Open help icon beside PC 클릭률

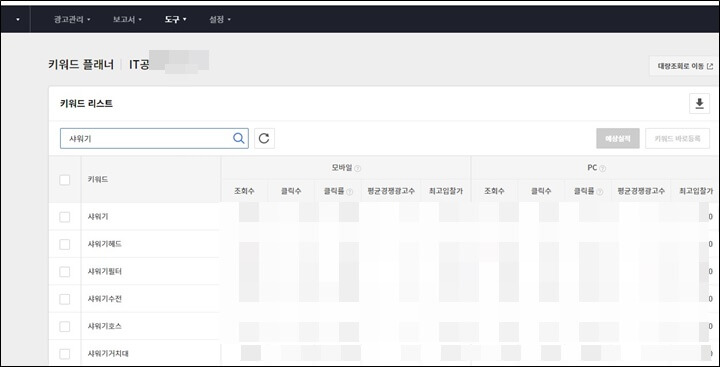click(599, 192)
